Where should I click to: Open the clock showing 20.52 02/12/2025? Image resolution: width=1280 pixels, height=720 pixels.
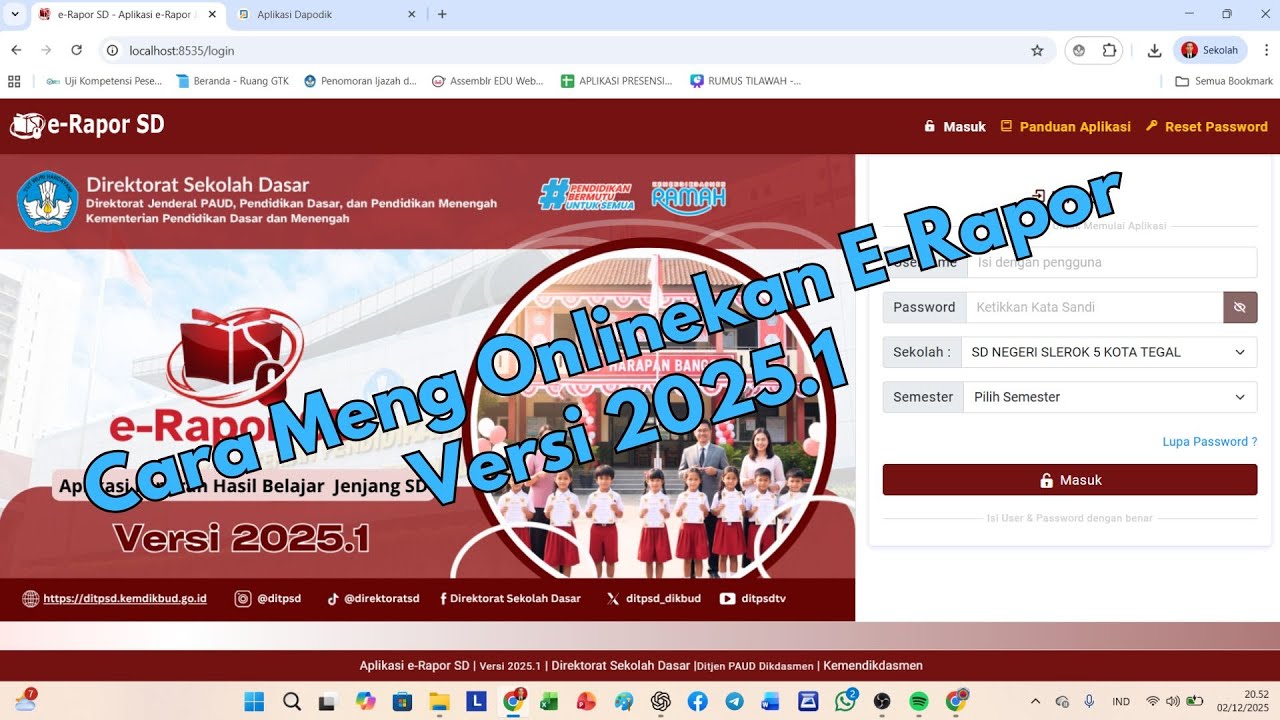click(x=1243, y=701)
